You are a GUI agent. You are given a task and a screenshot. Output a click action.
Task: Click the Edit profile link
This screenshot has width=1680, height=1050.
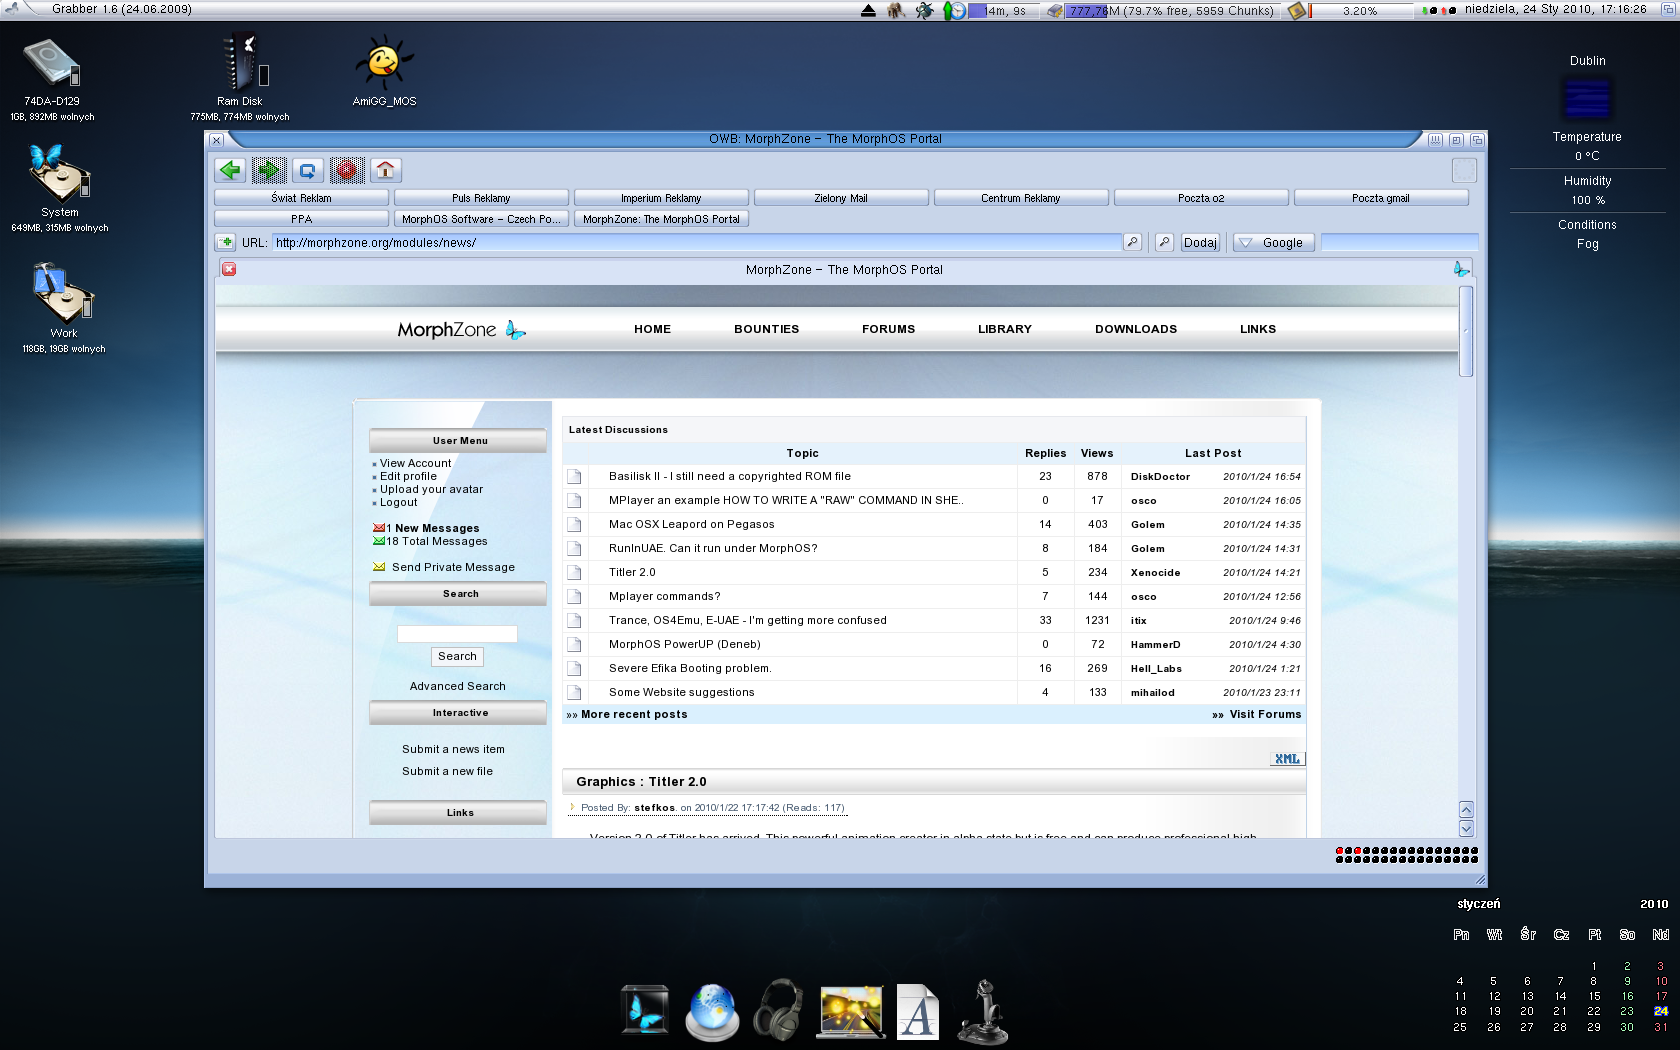[408, 476]
